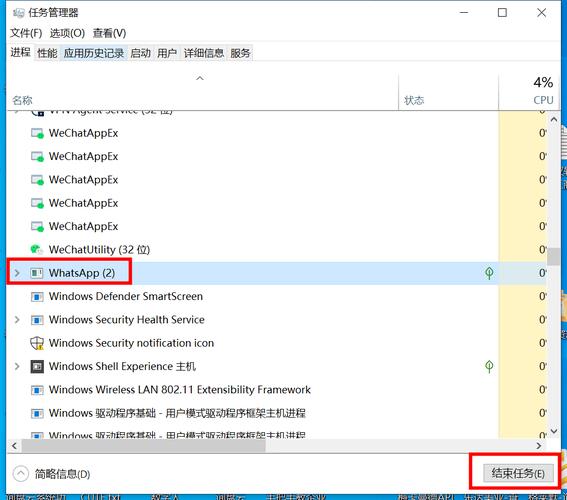
Task: Click the Task Manager title bar icon
Action: pyautogui.click(x=18, y=13)
